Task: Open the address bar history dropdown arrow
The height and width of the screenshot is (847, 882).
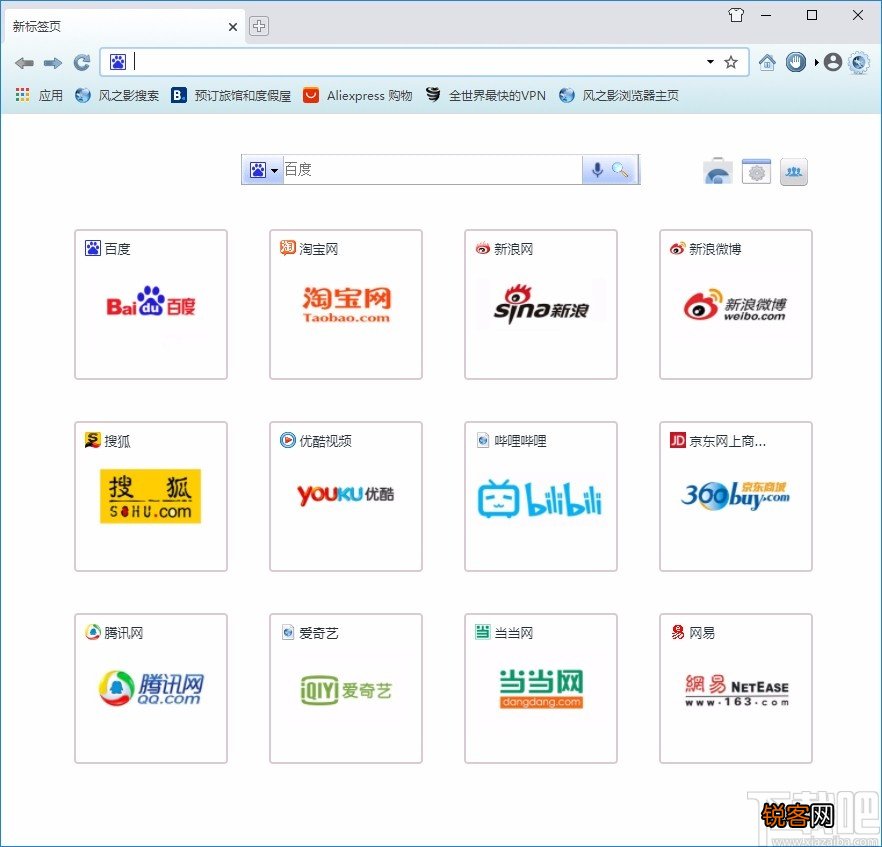Action: (x=710, y=61)
